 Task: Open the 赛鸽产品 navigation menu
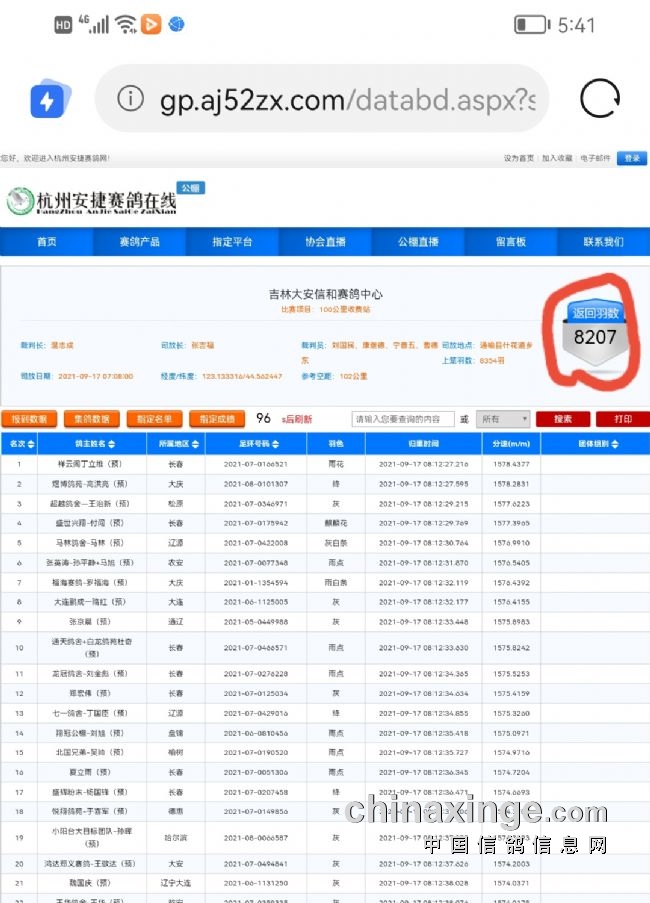tap(139, 242)
